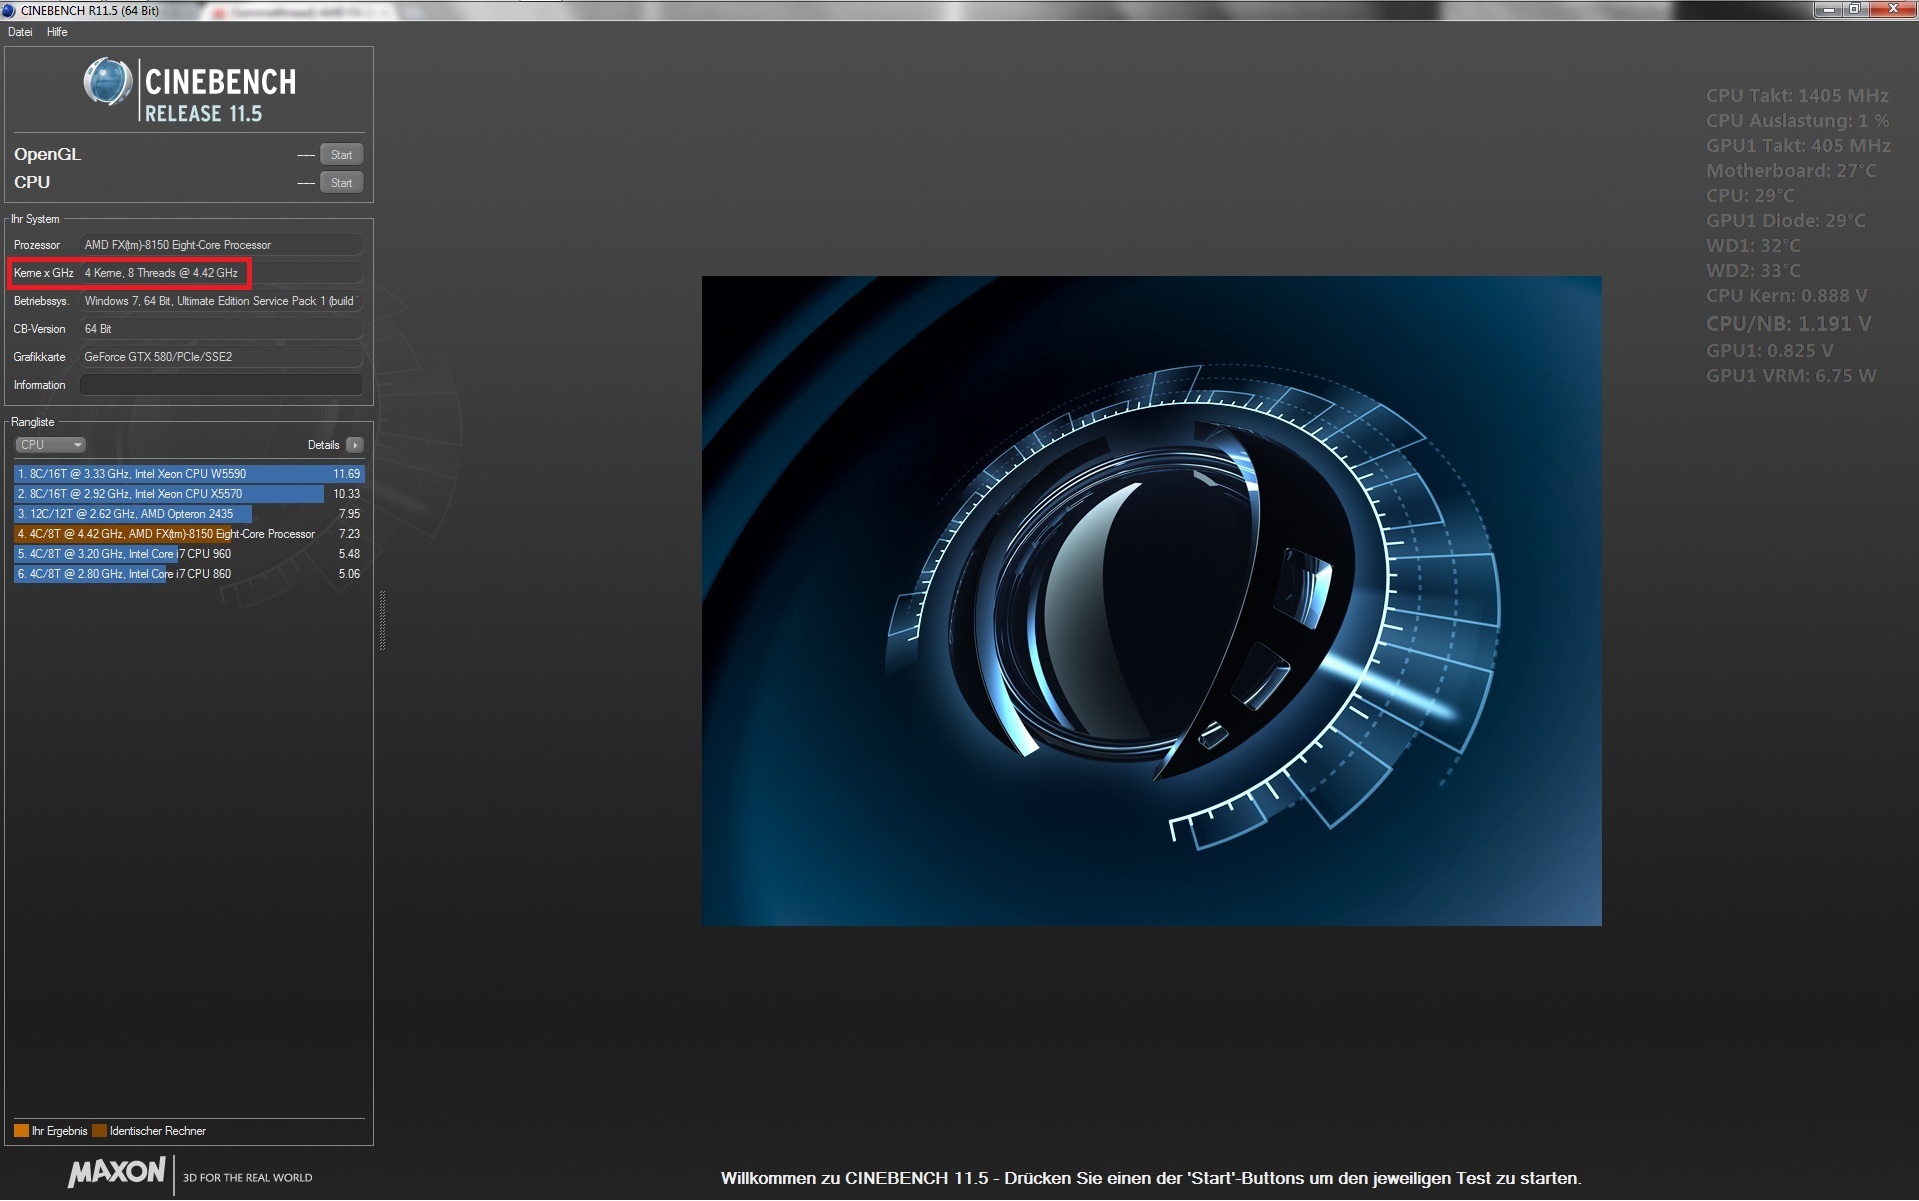The image size is (1919, 1201).
Task: Click the Betriebssys. field showing Windows 7
Action: [221, 301]
